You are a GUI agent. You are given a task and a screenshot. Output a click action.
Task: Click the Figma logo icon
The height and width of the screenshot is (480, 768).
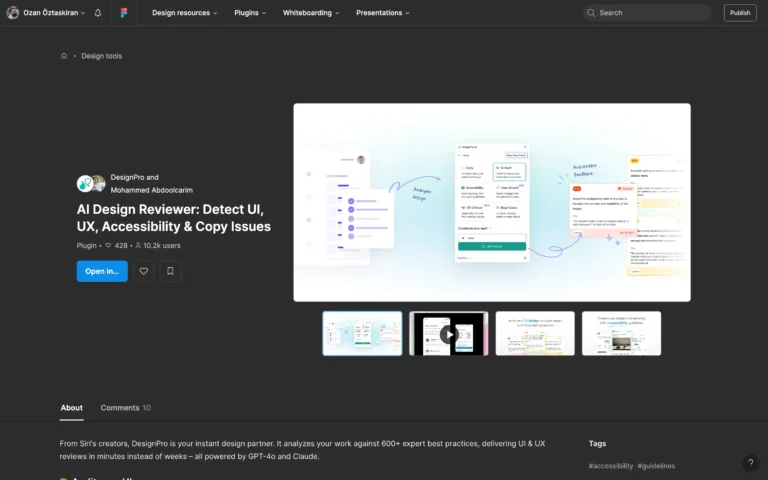tap(124, 13)
